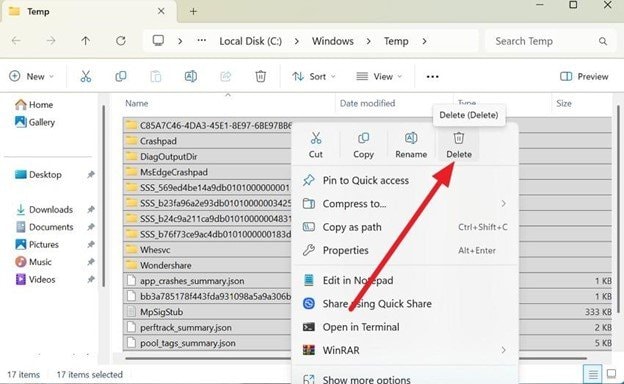This screenshot has width=624, height=384.
Task: Click the Rename icon in the toolbar
Action: coord(191,76)
